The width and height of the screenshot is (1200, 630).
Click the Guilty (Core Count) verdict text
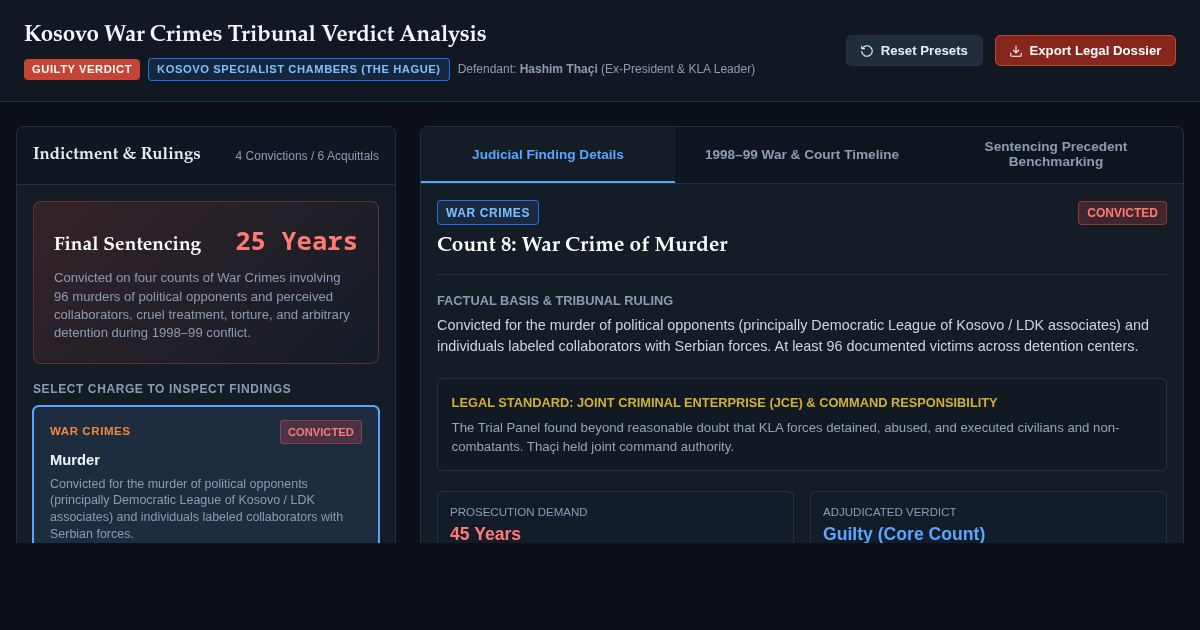(x=904, y=534)
